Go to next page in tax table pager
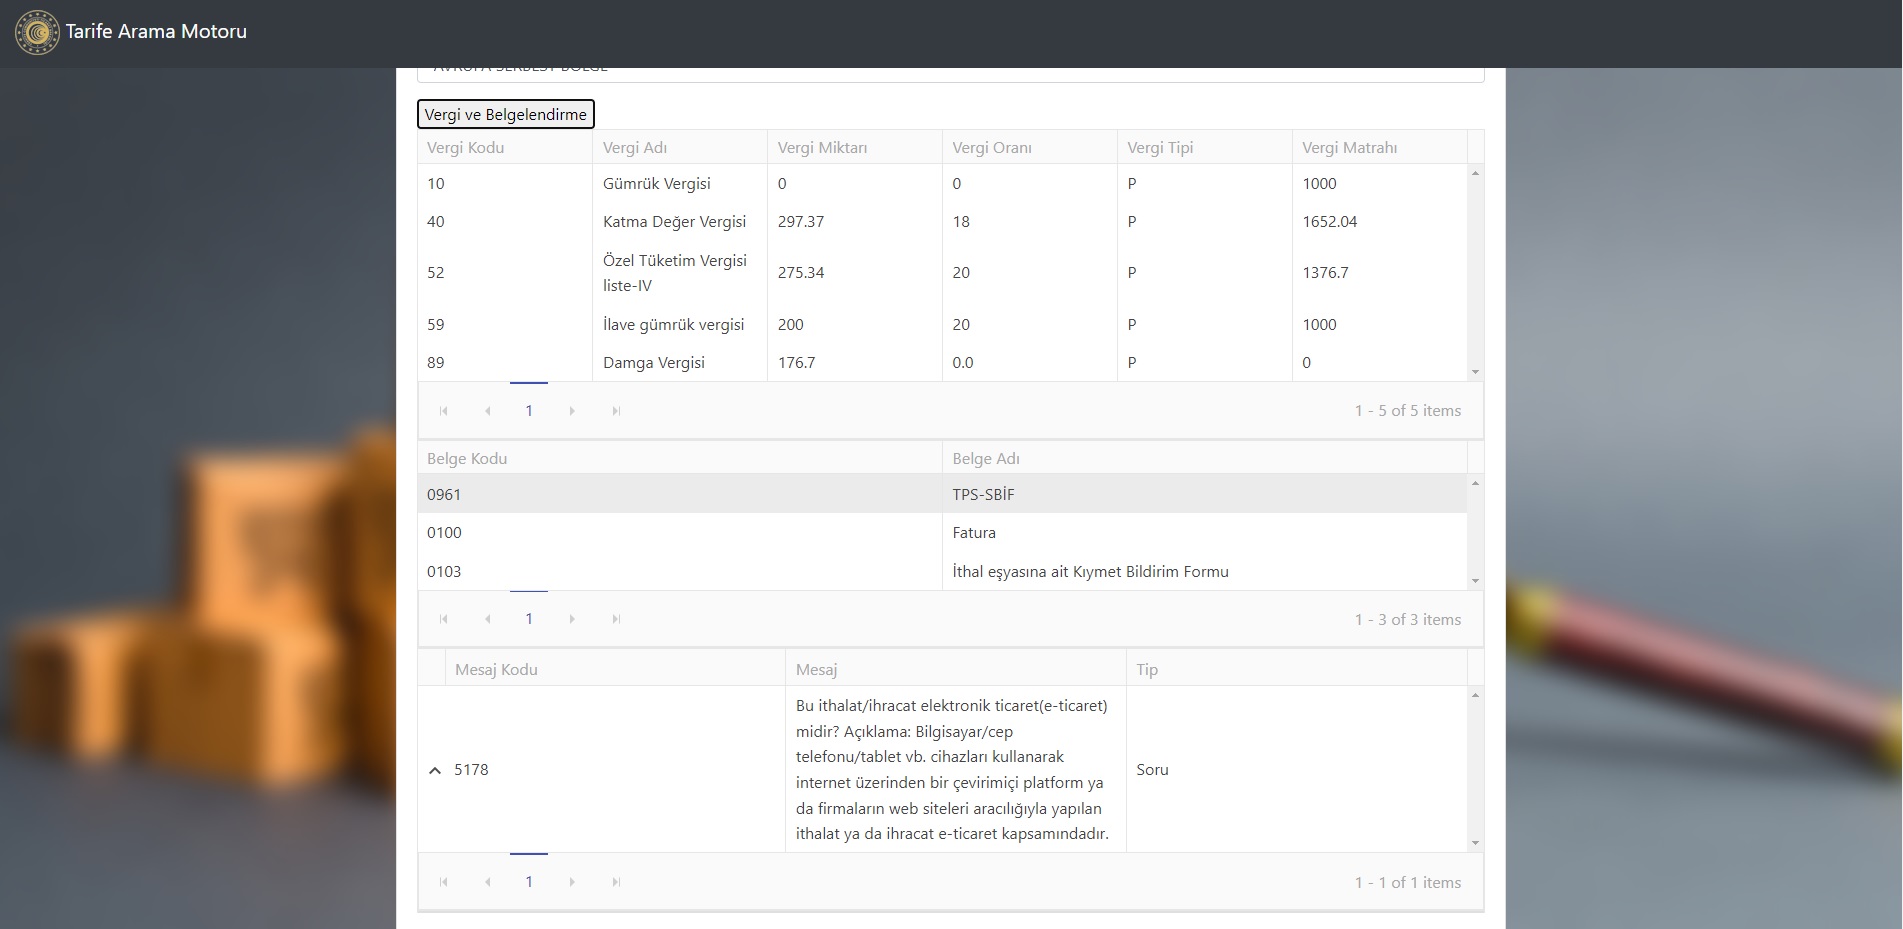This screenshot has width=1903, height=929. tap(572, 411)
